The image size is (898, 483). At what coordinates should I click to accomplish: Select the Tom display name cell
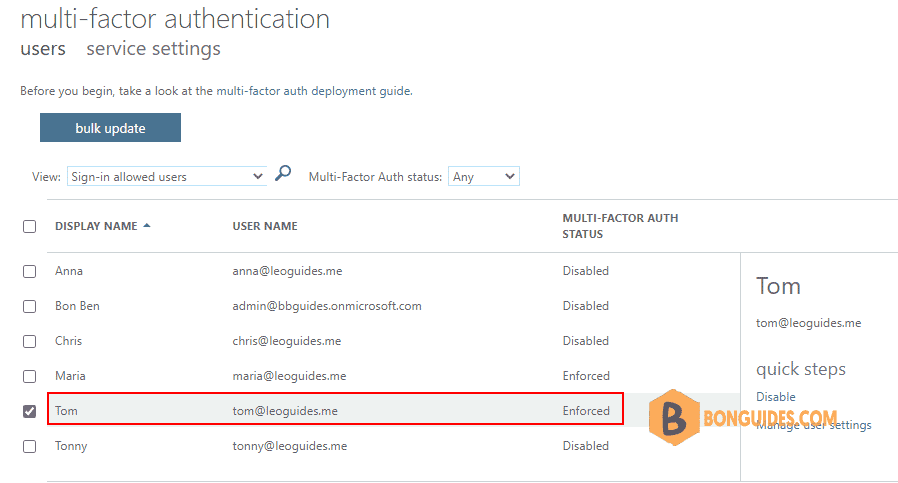coord(66,410)
